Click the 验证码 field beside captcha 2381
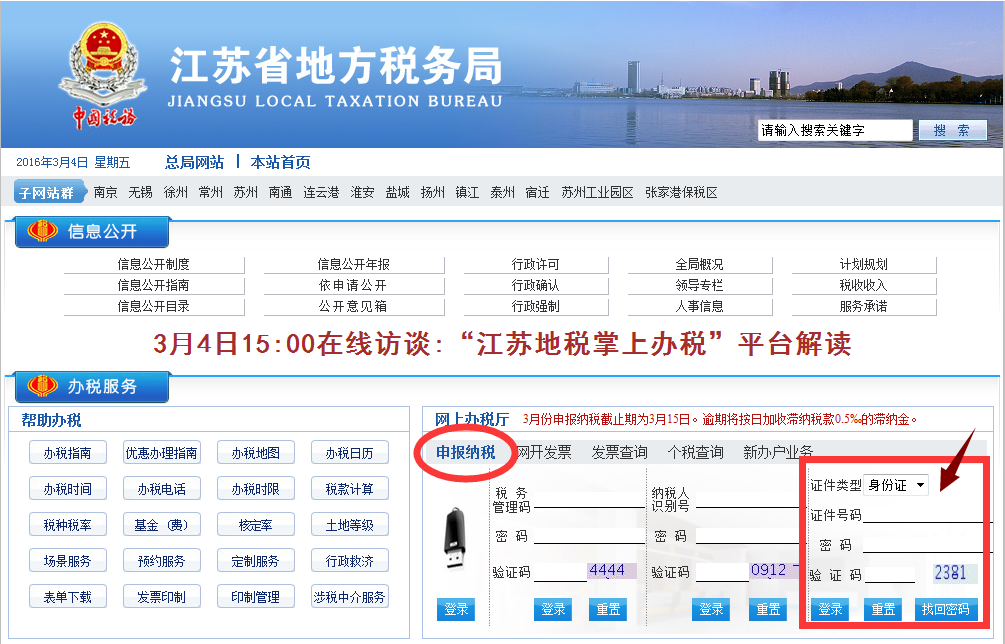Screen dimensions: 1005x644 pos(890,574)
